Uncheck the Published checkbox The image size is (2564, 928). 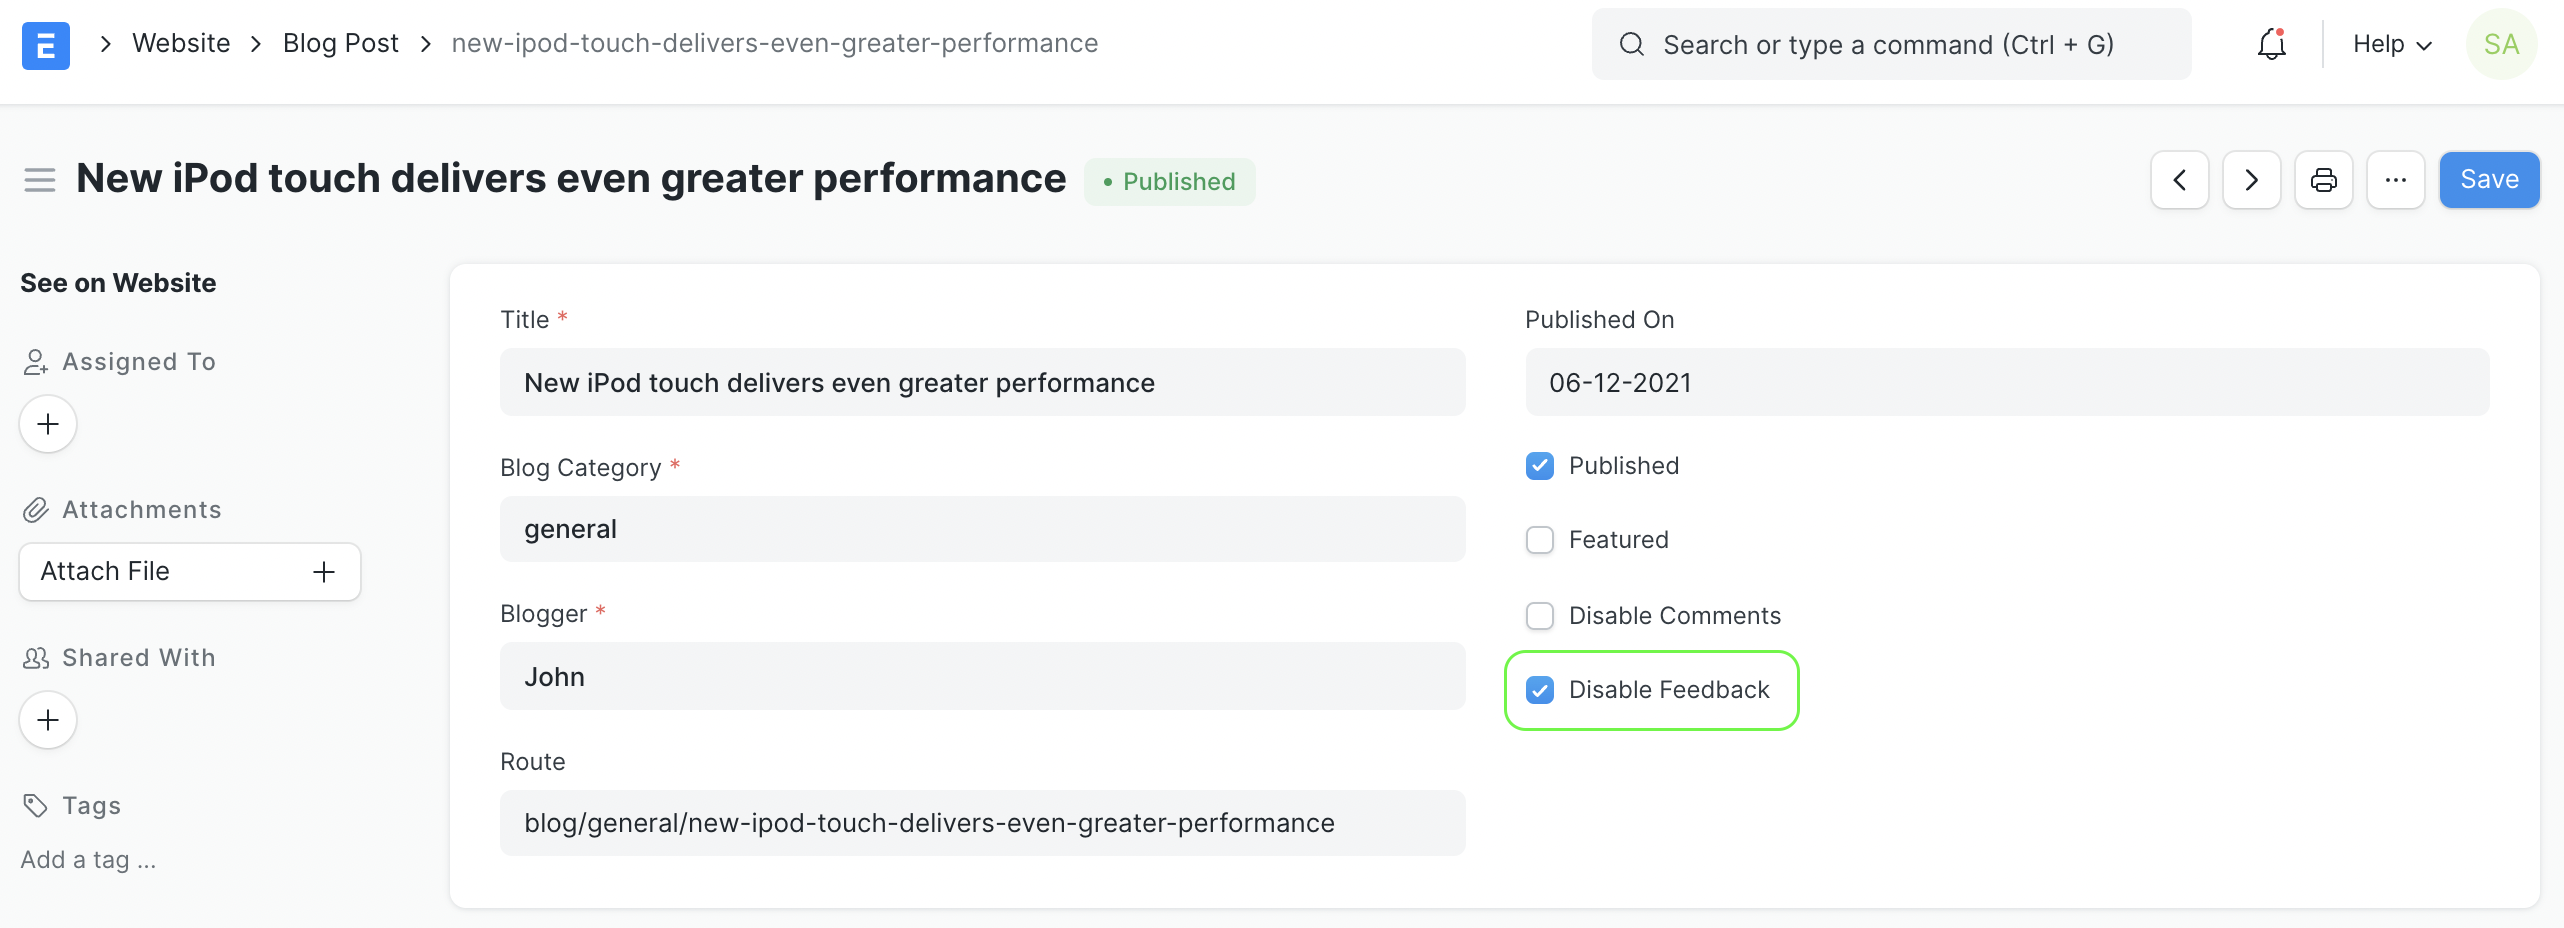tap(1540, 466)
